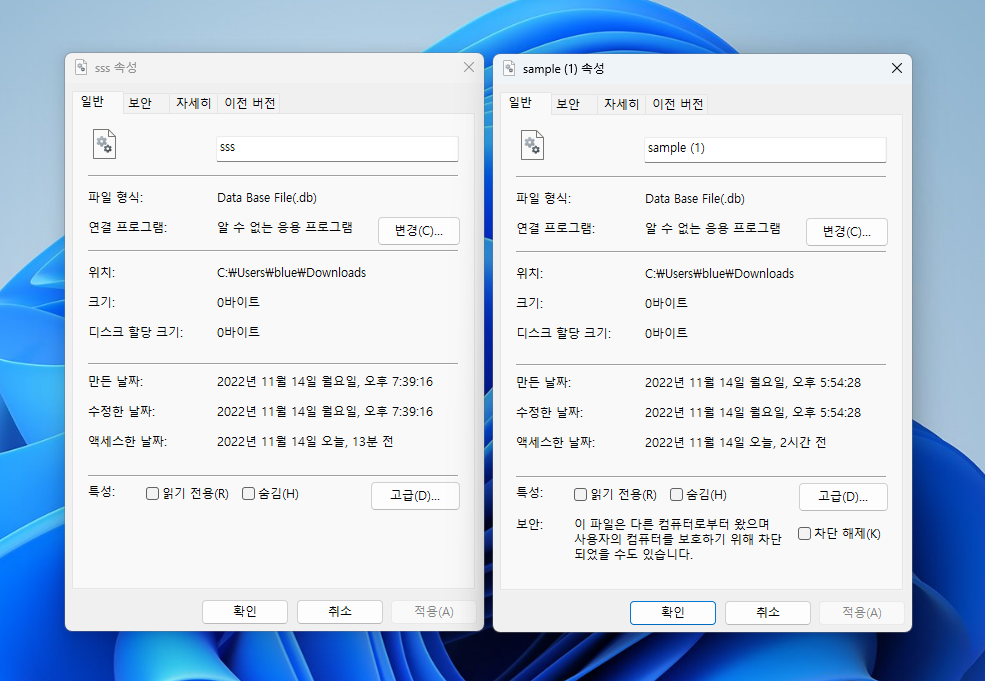Screen dimensions: 985x681
Task: Click 취소 button in sss window
Action: click(x=340, y=611)
